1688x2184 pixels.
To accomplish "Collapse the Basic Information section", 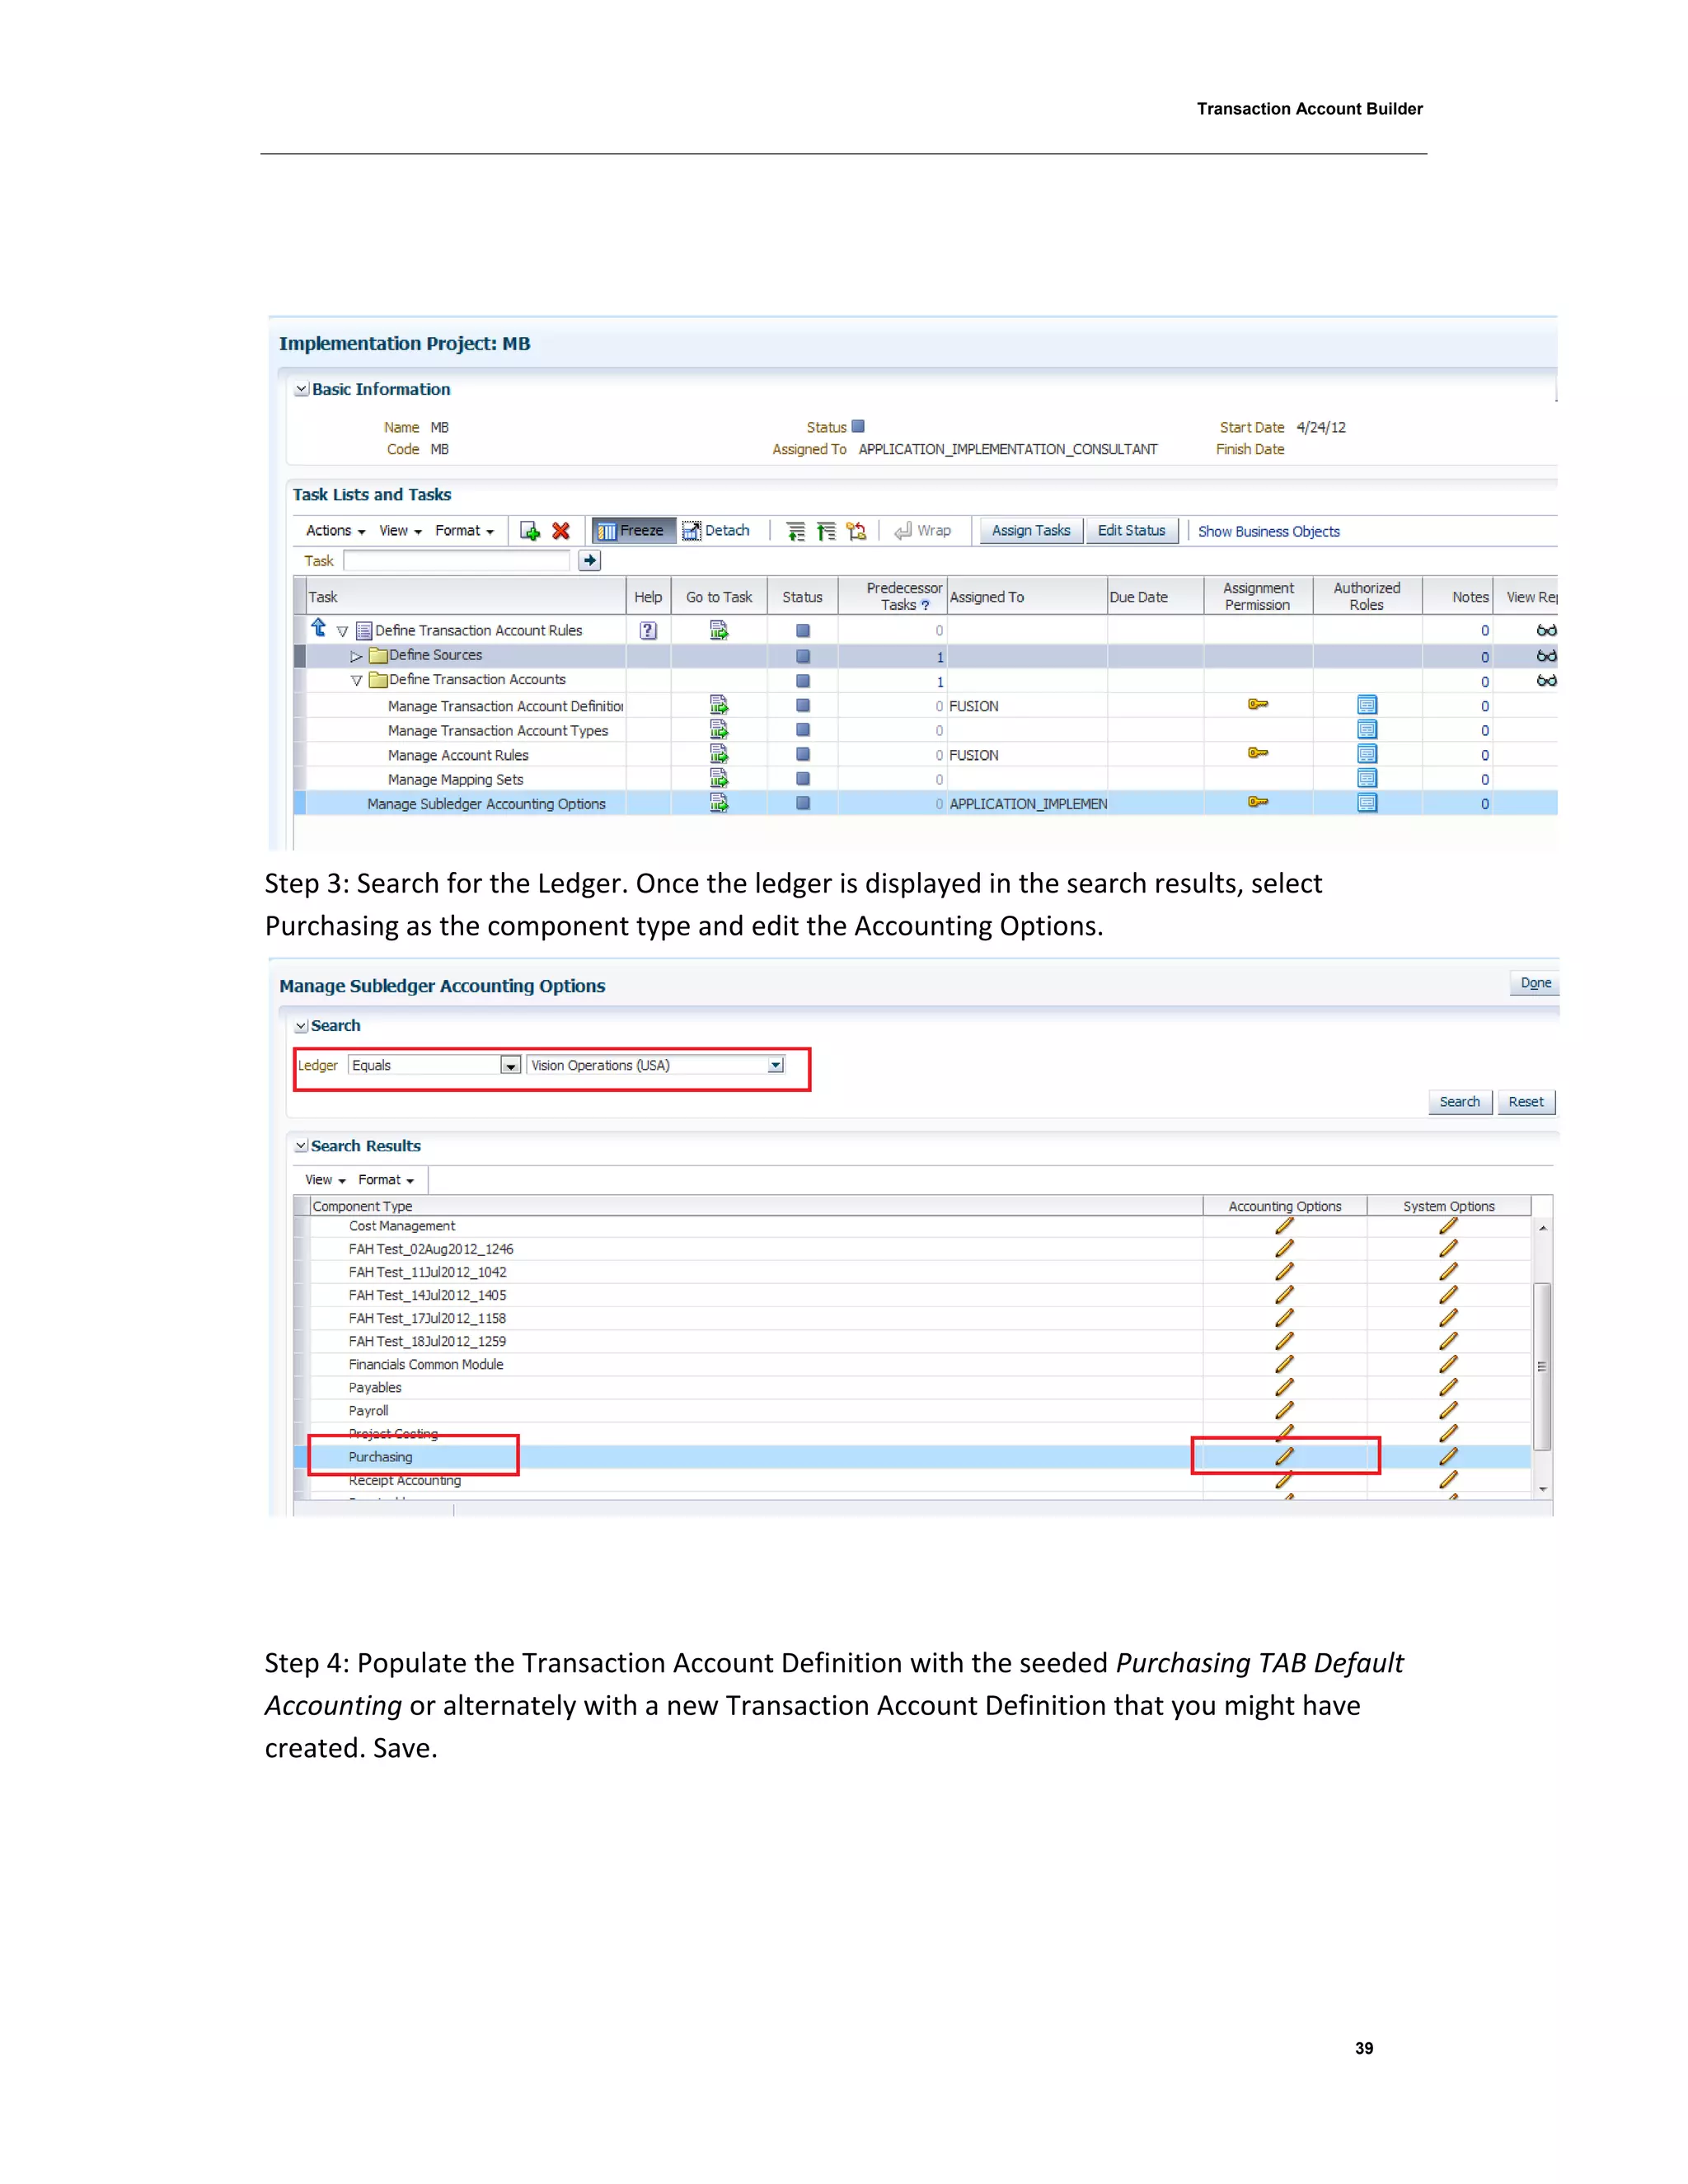I will click(x=301, y=390).
